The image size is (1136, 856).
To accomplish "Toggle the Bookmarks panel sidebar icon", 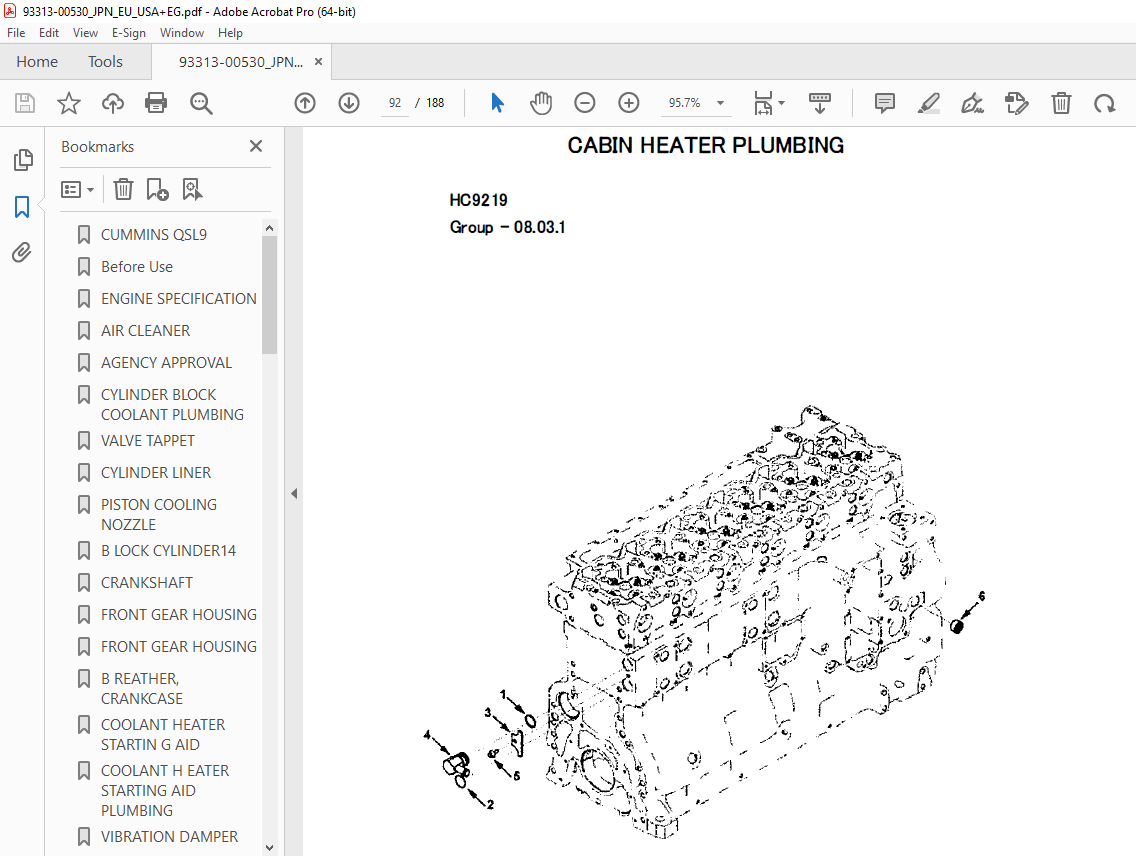I will [x=22, y=206].
